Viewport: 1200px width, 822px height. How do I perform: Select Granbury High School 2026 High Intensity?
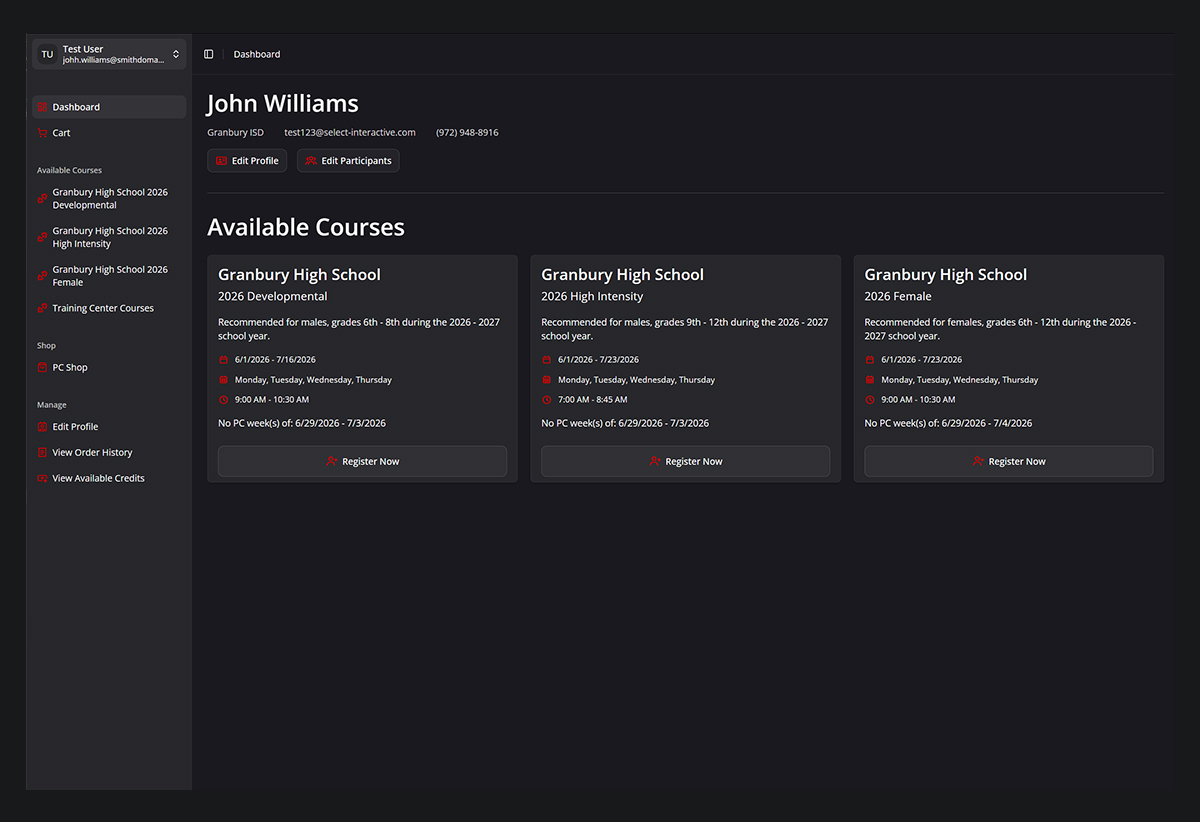click(110, 237)
